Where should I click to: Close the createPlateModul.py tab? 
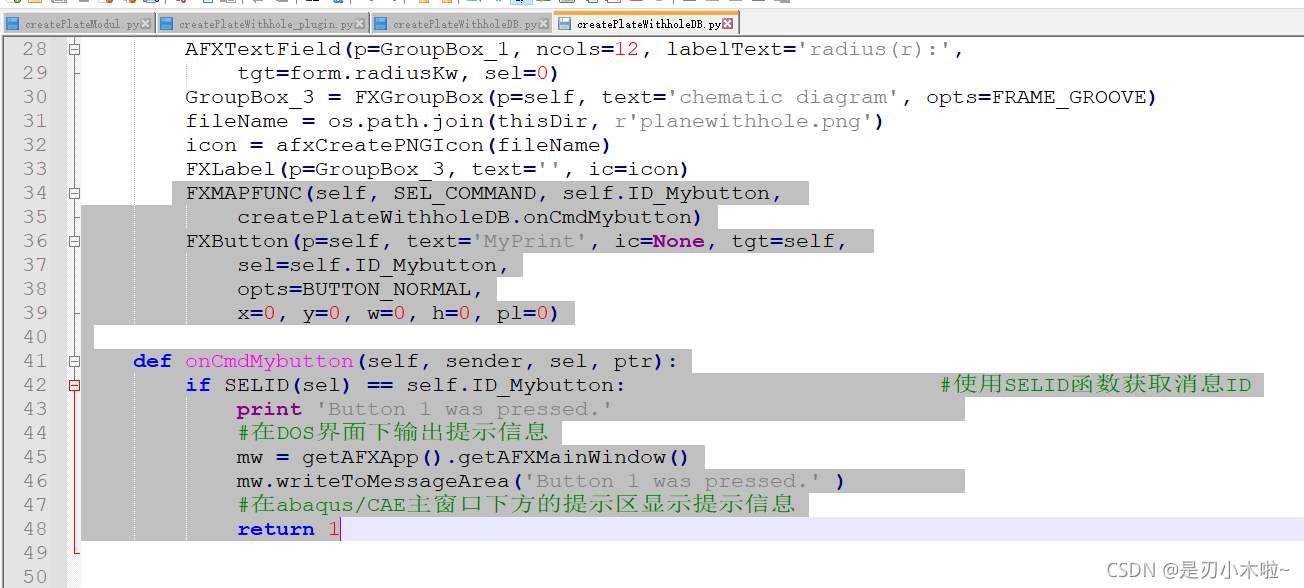(147, 23)
